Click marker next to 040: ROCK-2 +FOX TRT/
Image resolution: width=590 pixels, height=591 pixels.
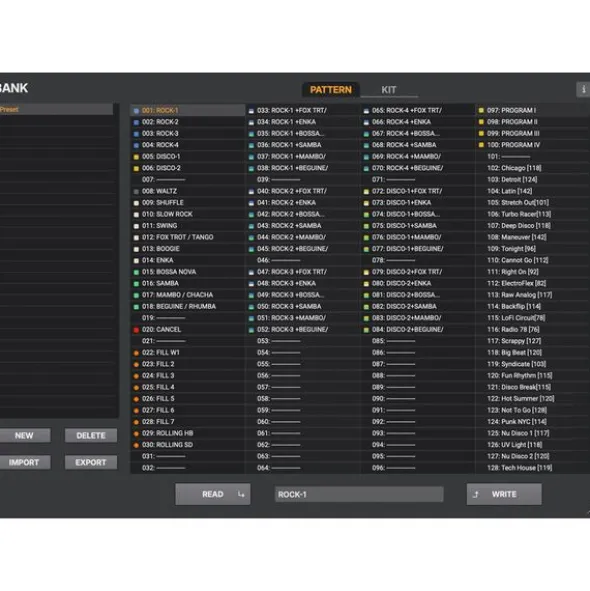click(251, 191)
